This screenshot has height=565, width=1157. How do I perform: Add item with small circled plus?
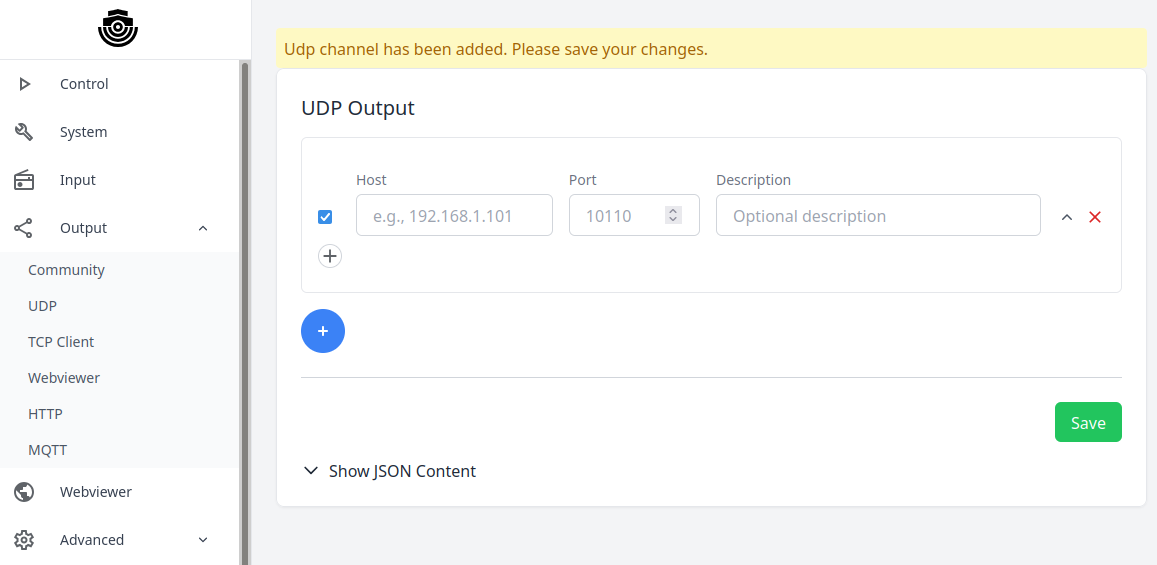tap(330, 256)
